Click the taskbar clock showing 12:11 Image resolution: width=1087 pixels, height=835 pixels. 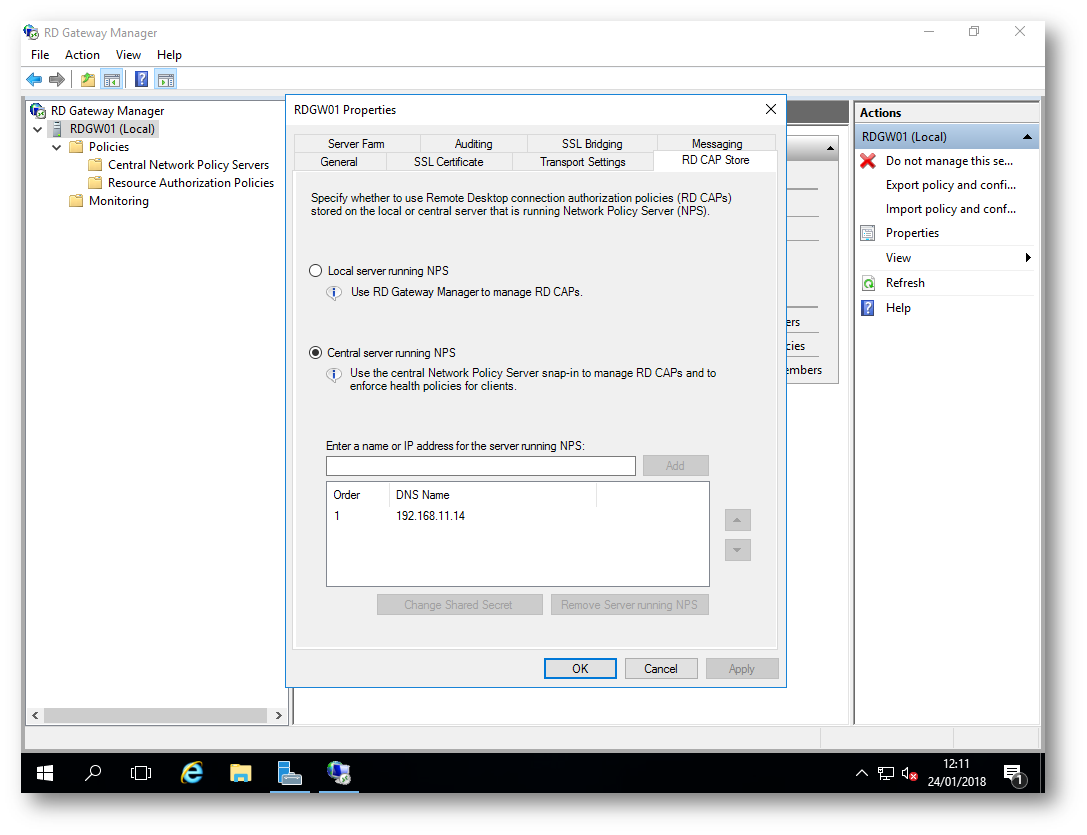956,764
